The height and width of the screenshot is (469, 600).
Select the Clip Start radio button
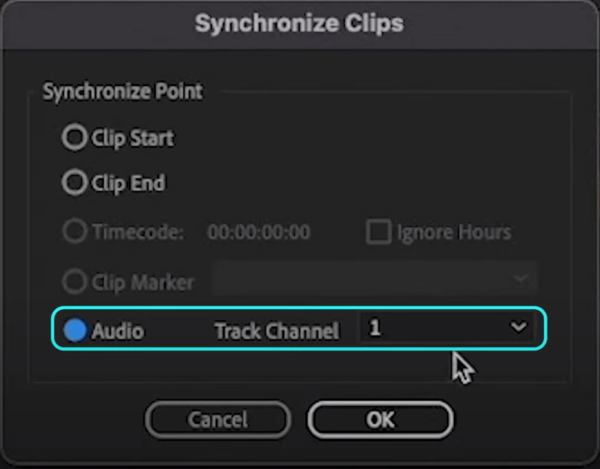pyautogui.click(x=75, y=137)
